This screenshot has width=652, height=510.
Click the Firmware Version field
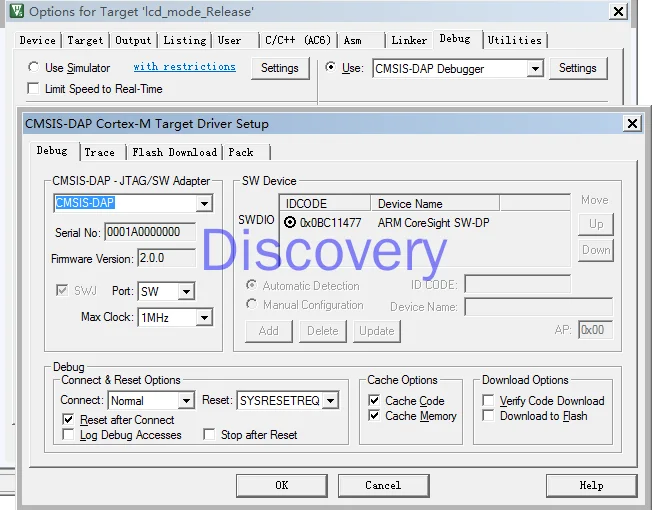point(166,258)
